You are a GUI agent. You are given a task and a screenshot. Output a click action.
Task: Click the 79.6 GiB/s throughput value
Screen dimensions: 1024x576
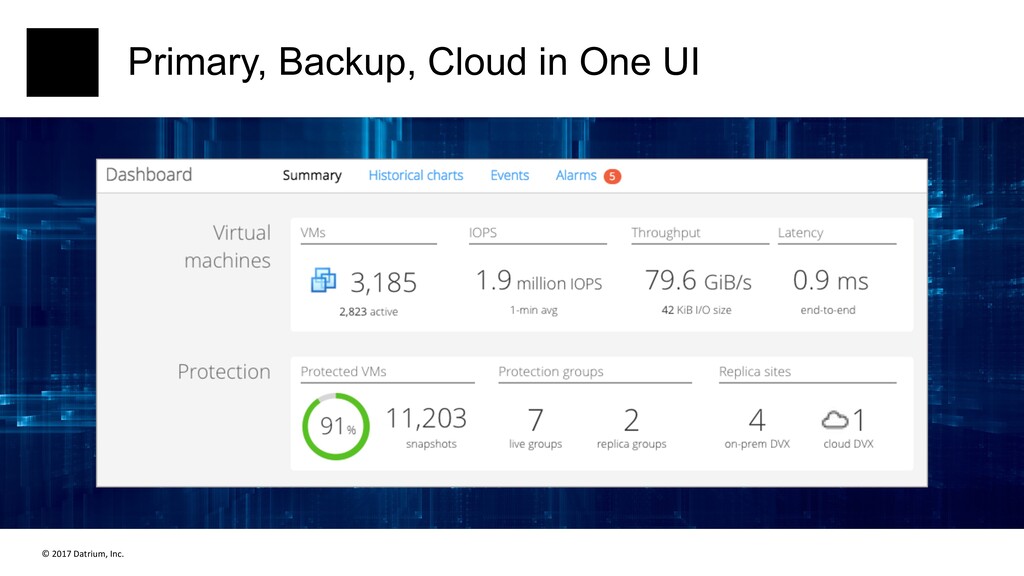tap(698, 281)
